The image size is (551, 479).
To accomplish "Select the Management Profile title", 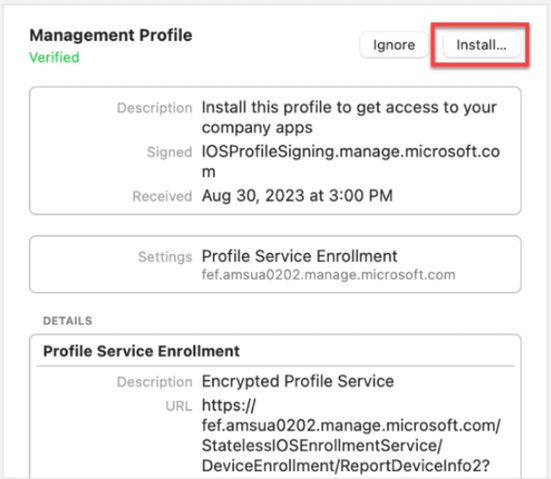I will click(111, 35).
